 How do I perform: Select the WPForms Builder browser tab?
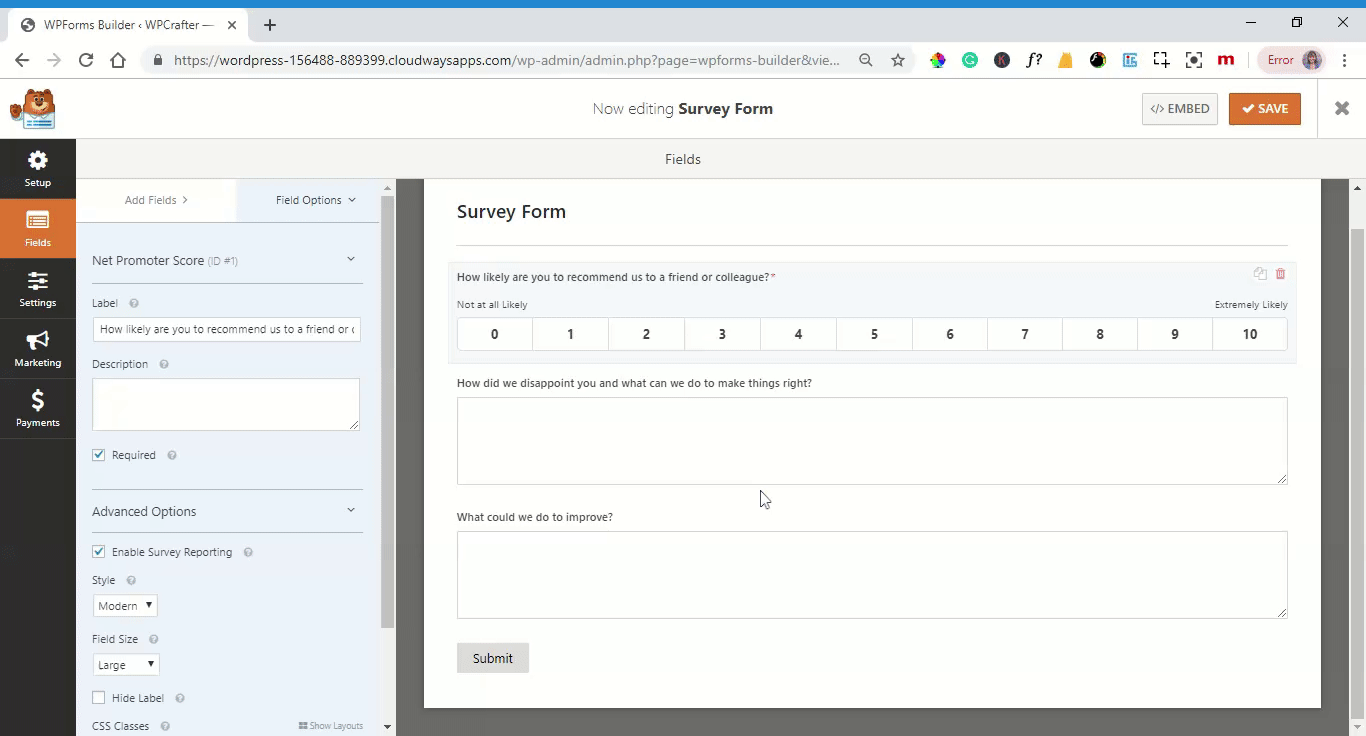(x=129, y=25)
